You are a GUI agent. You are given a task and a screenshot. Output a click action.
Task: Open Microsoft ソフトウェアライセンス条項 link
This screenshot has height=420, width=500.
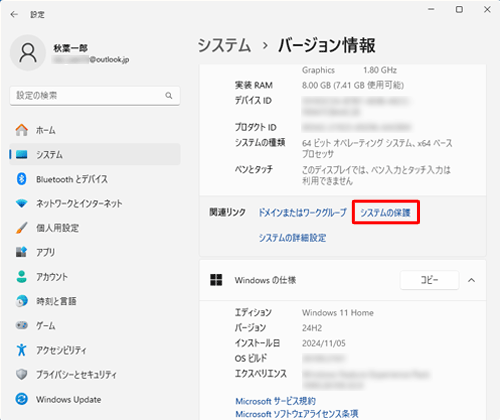point(297,414)
